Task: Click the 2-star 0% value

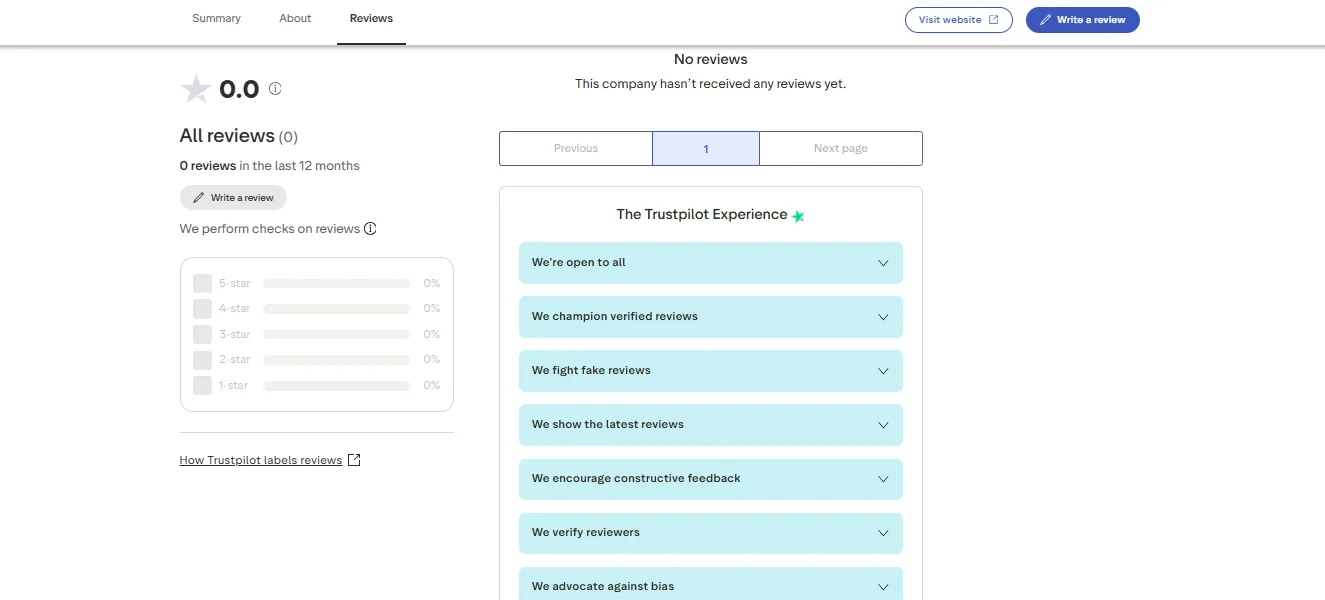Action: (x=432, y=360)
